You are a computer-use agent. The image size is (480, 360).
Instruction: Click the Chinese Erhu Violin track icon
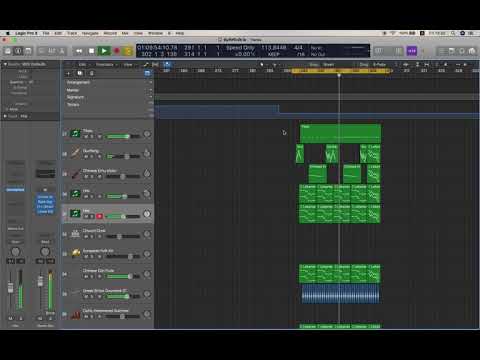pyautogui.click(x=75, y=173)
